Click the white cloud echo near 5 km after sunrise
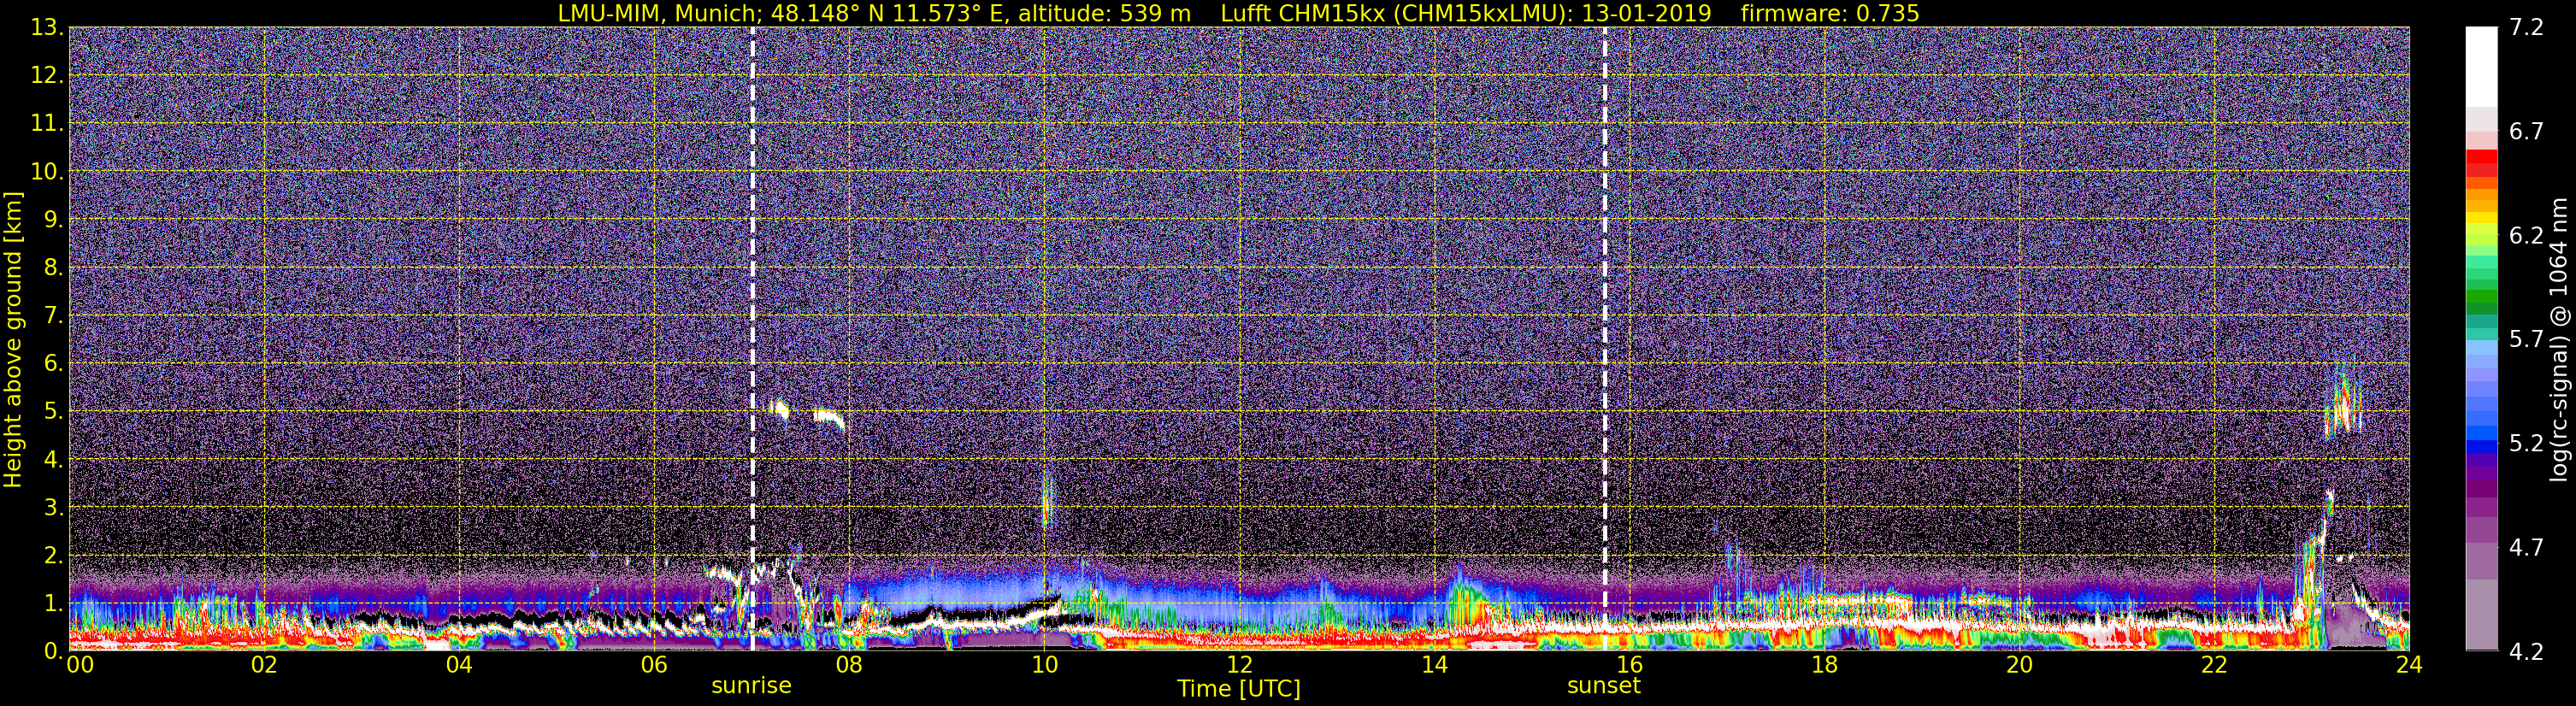The width and height of the screenshot is (2576, 706). (830, 416)
